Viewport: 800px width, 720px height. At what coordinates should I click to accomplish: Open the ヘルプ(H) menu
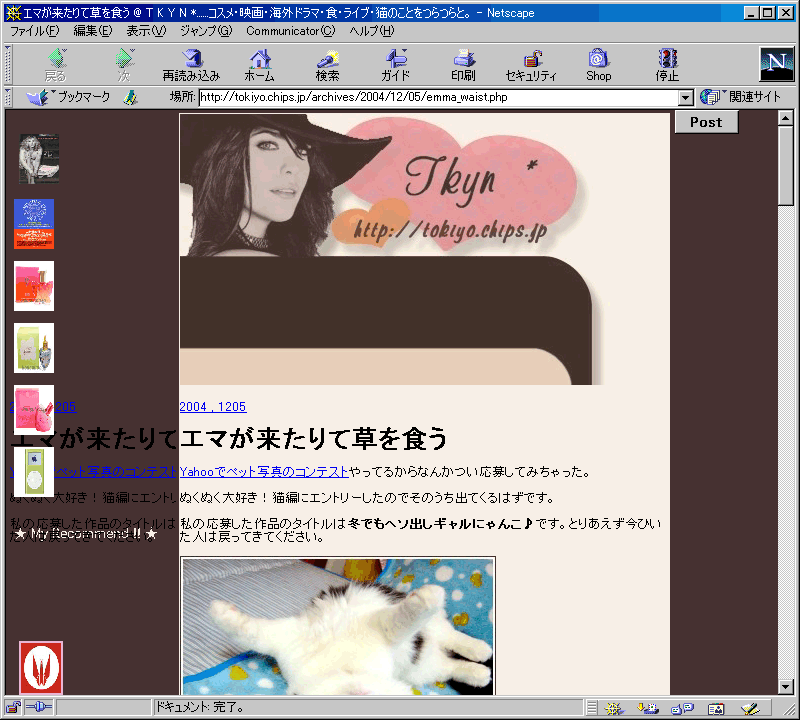372,31
